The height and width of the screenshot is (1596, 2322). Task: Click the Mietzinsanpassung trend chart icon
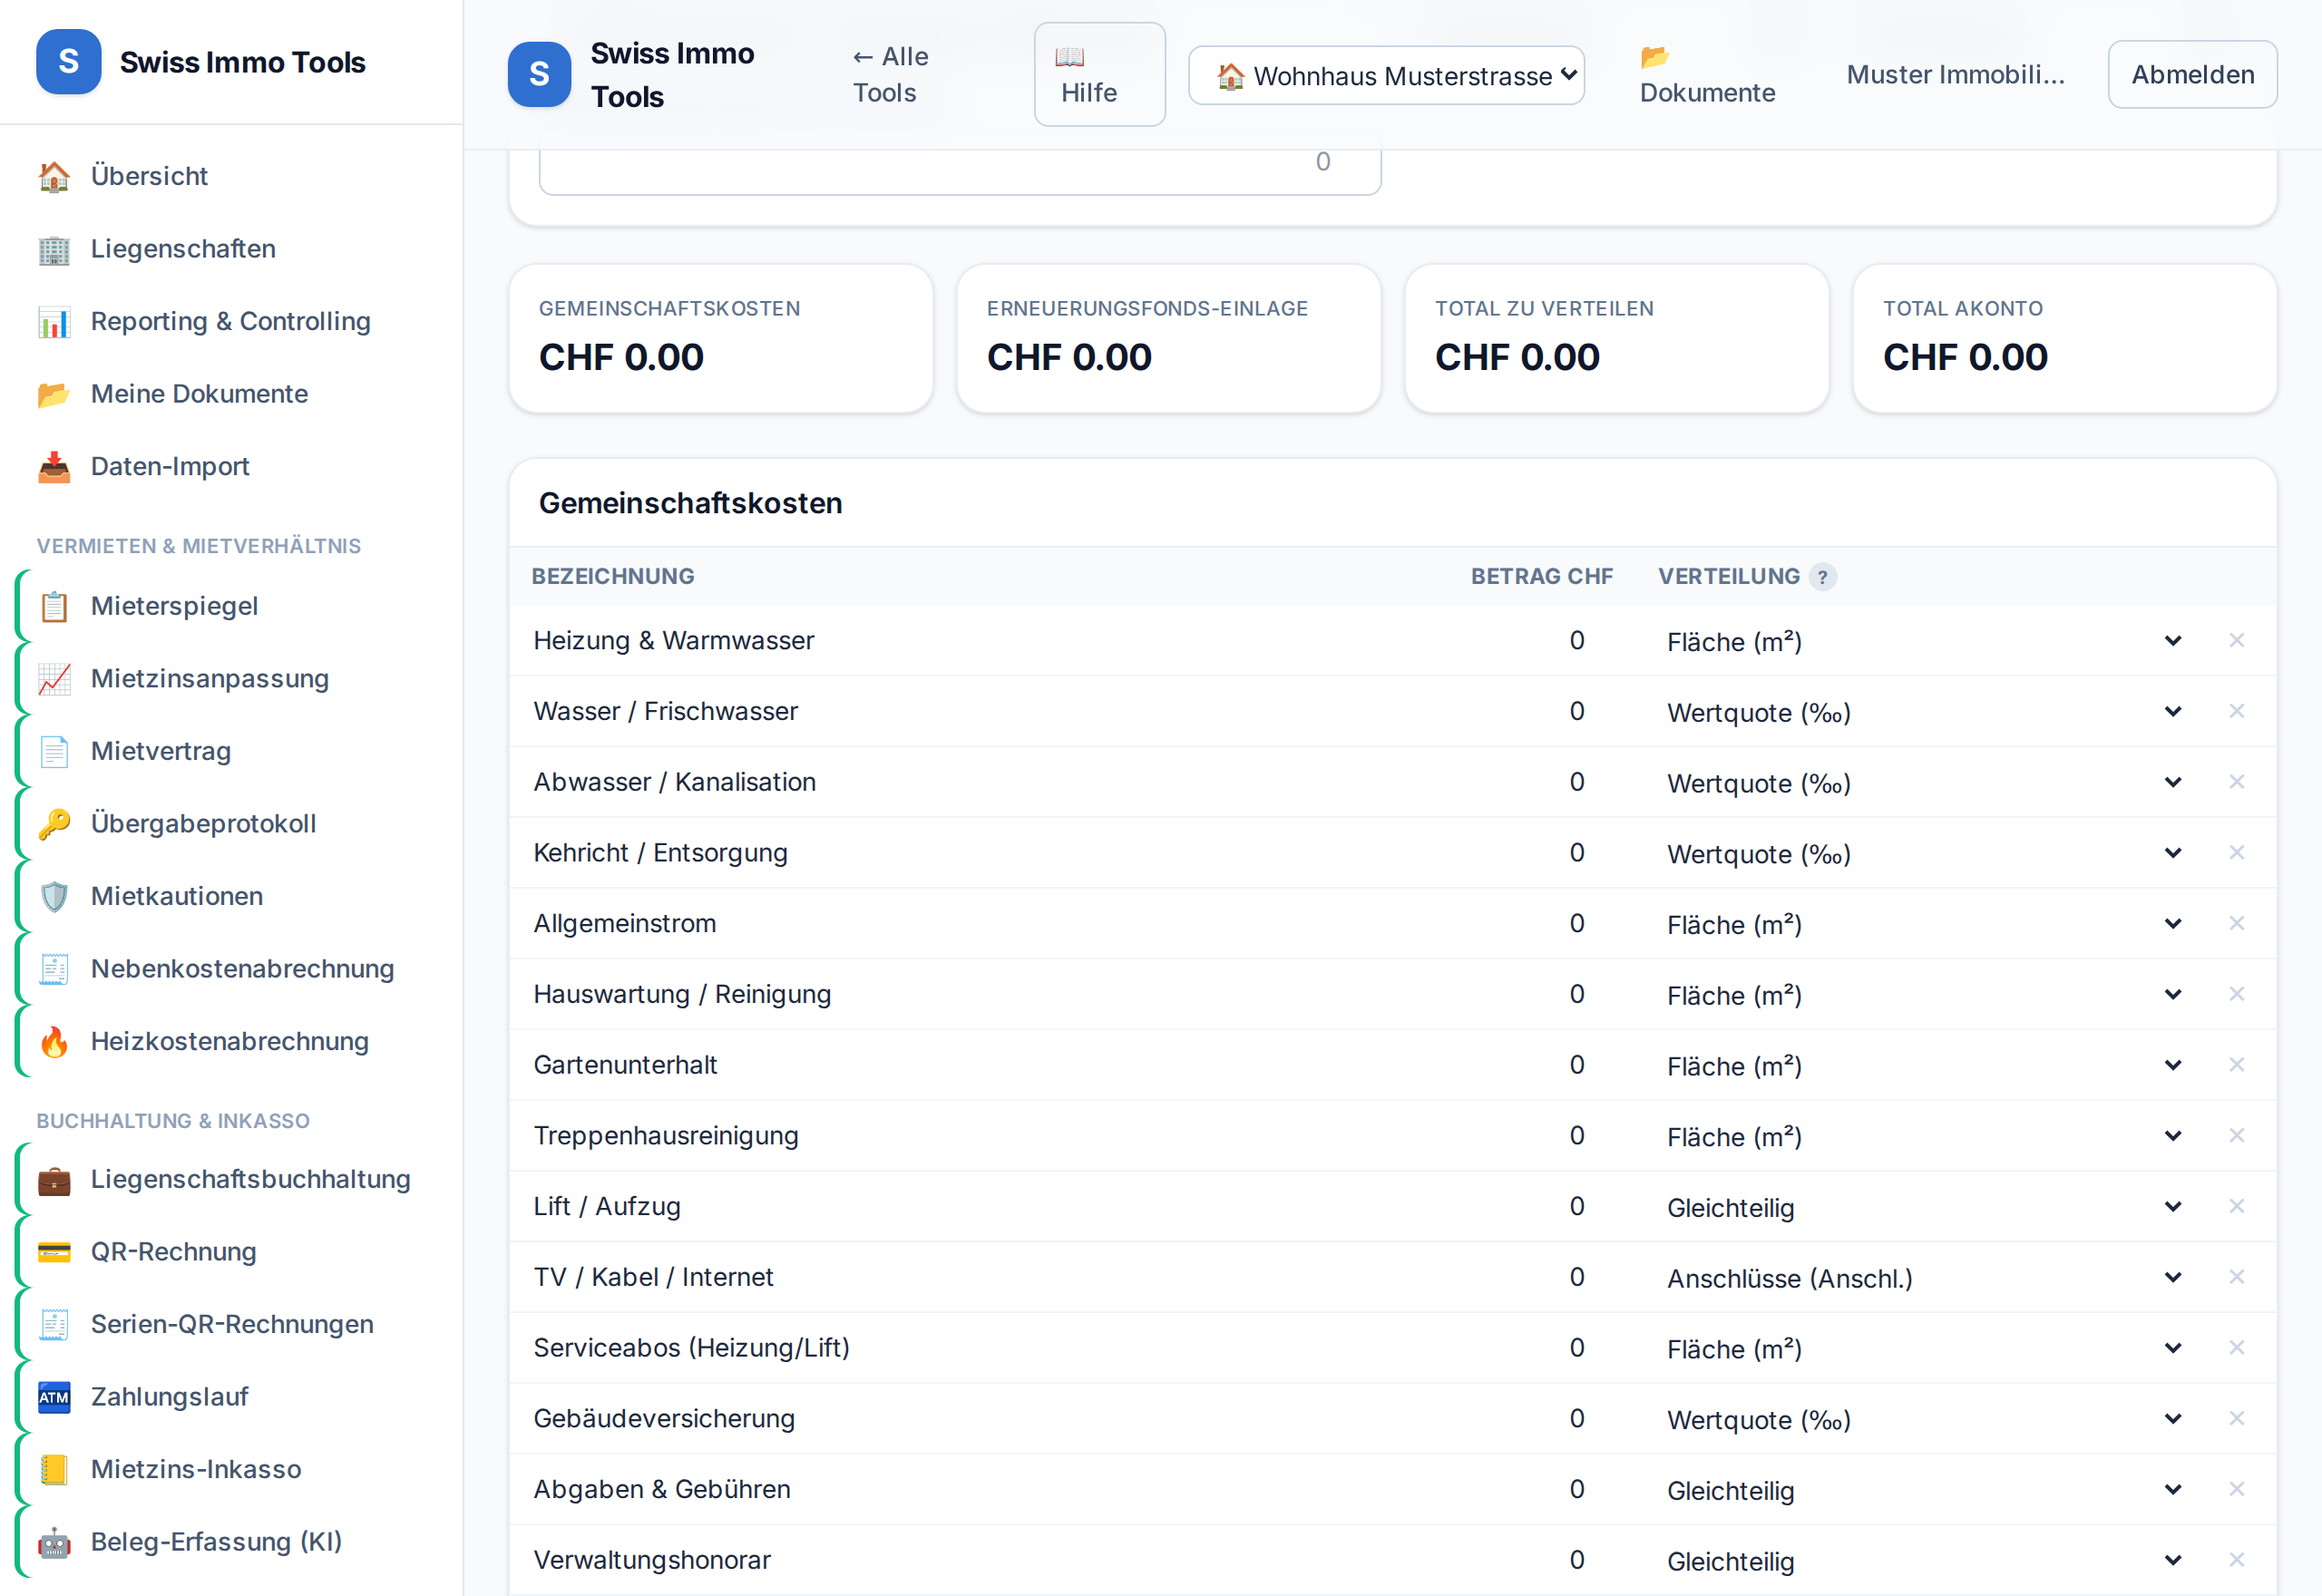pos(54,678)
